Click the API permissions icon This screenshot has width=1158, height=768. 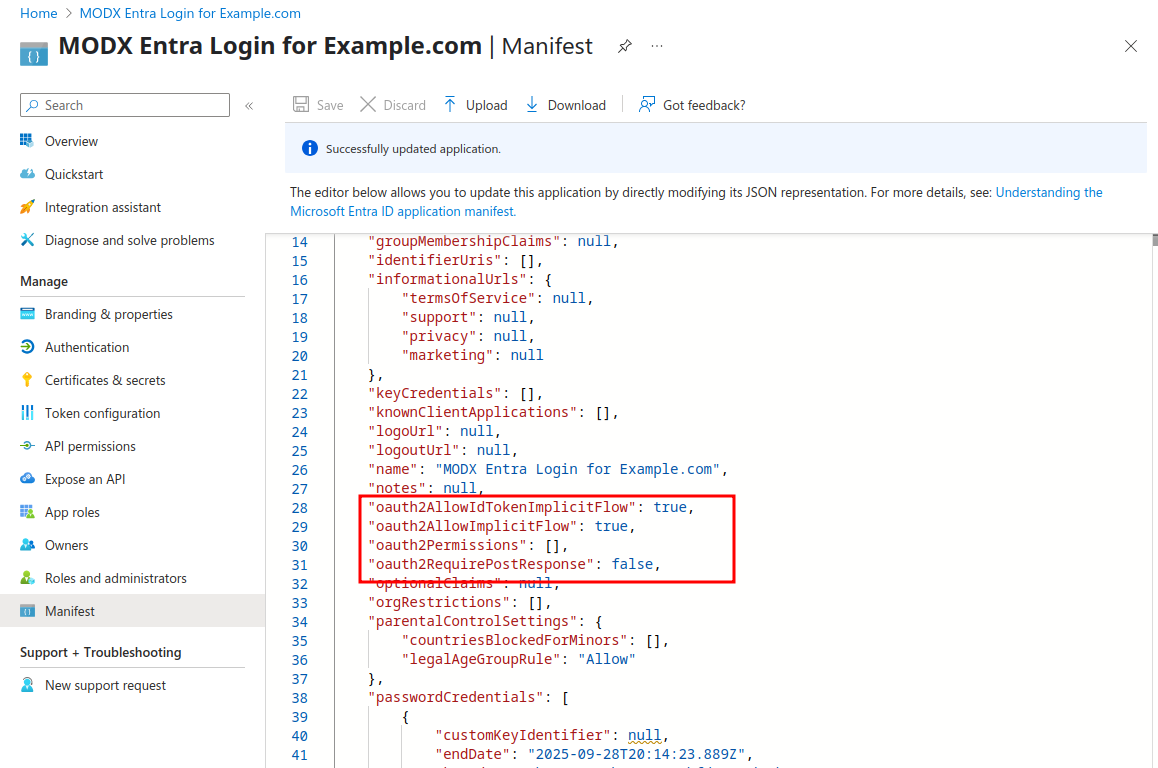27,446
